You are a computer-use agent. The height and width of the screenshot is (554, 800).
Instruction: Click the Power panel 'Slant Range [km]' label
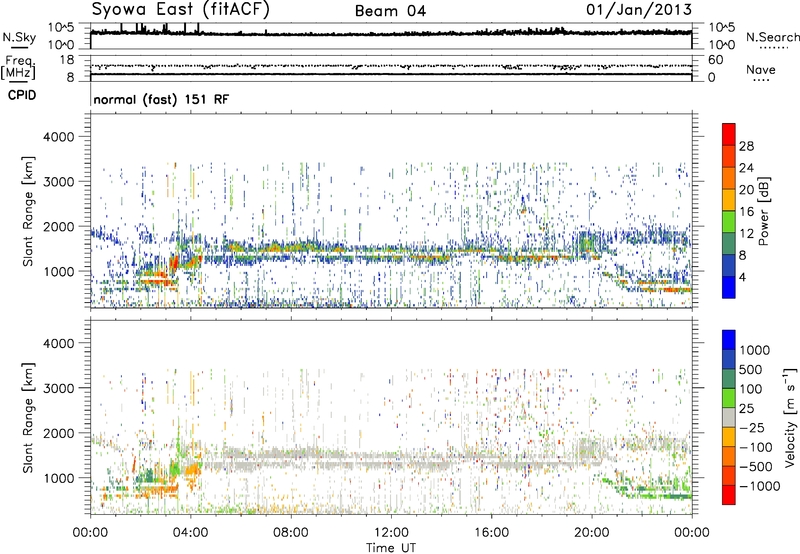[28, 211]
